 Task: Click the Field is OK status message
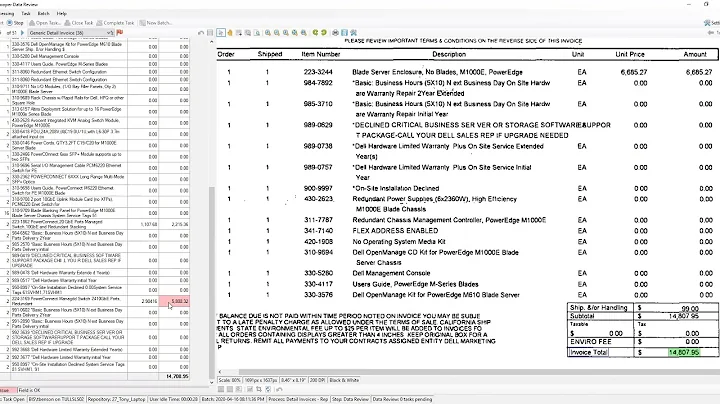tap(29, 390)
